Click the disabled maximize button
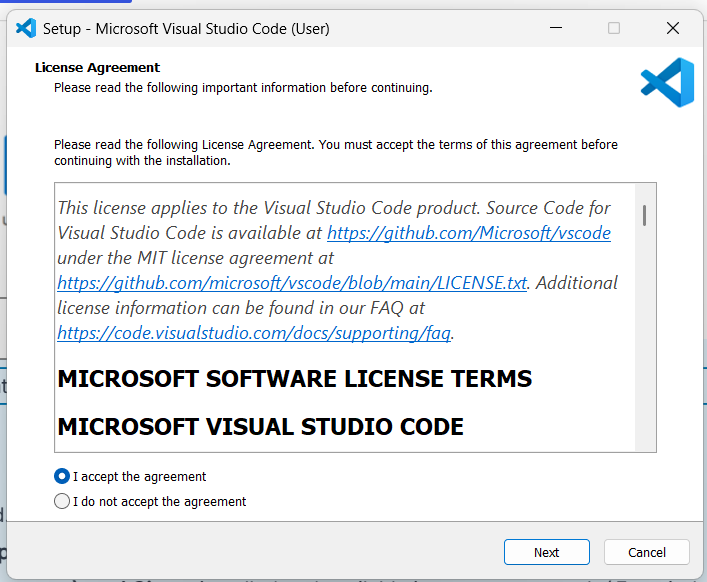The width and height of the screenshot is (707, 582). [x=614, y=28]
